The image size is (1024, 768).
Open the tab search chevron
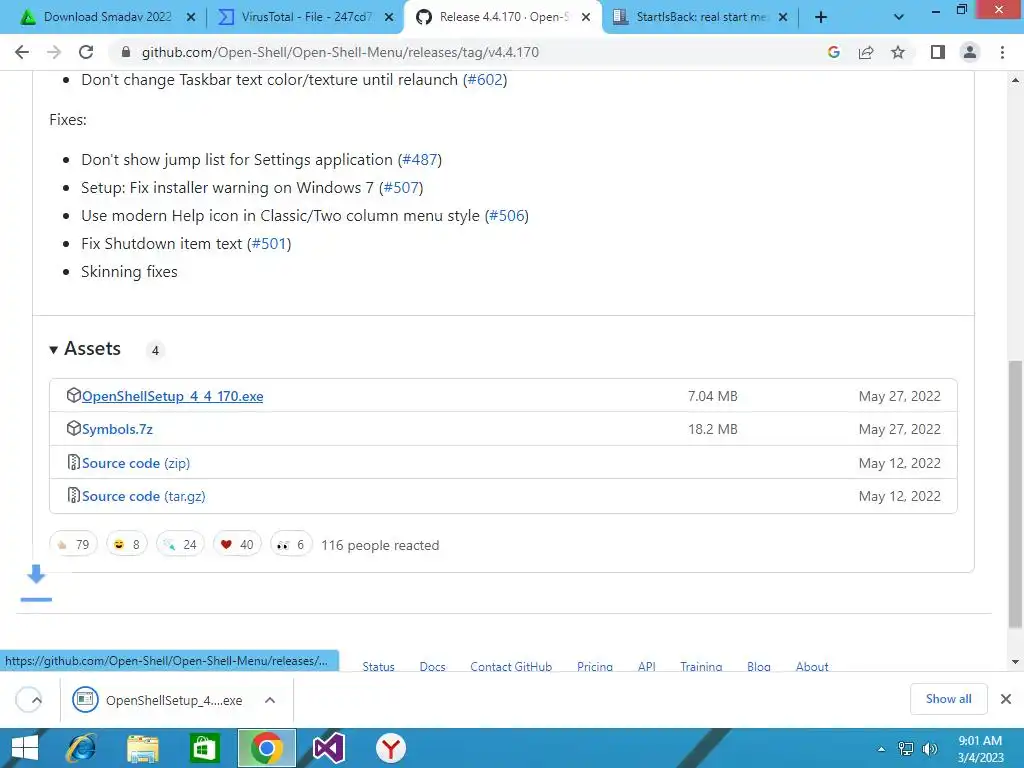899,18
